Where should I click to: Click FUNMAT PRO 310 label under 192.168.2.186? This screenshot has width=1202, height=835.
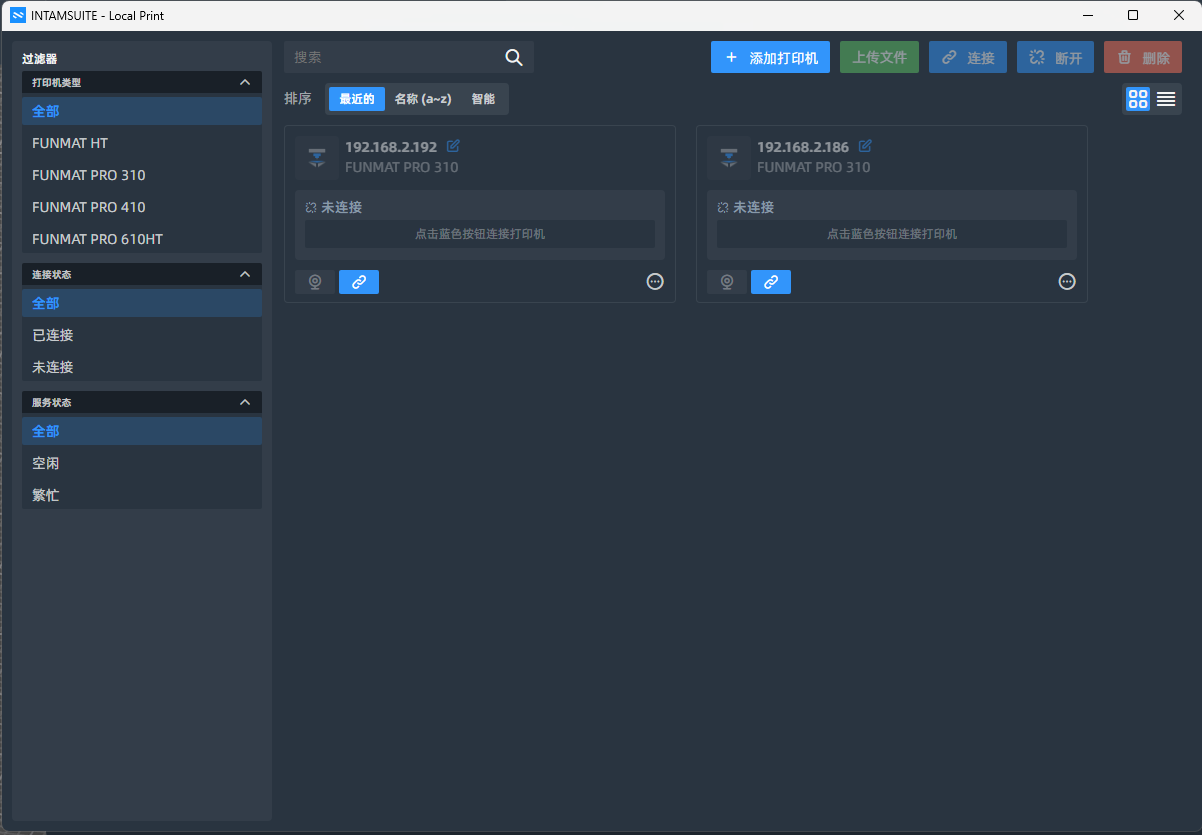pyautogui.click(x=814, y=167)
